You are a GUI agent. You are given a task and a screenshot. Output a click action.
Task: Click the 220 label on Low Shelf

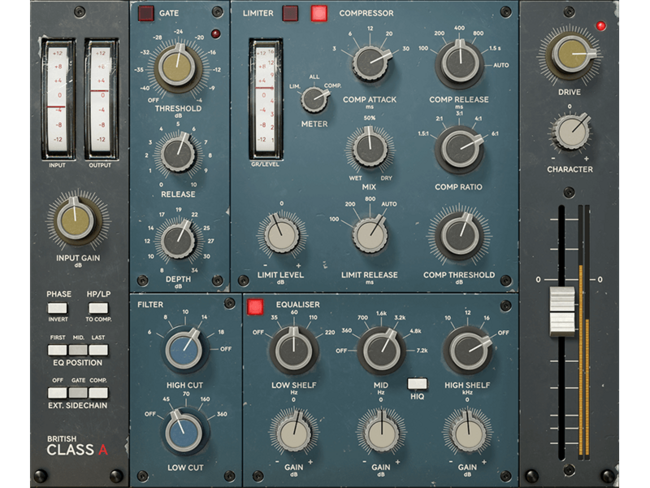pos(330,332)
